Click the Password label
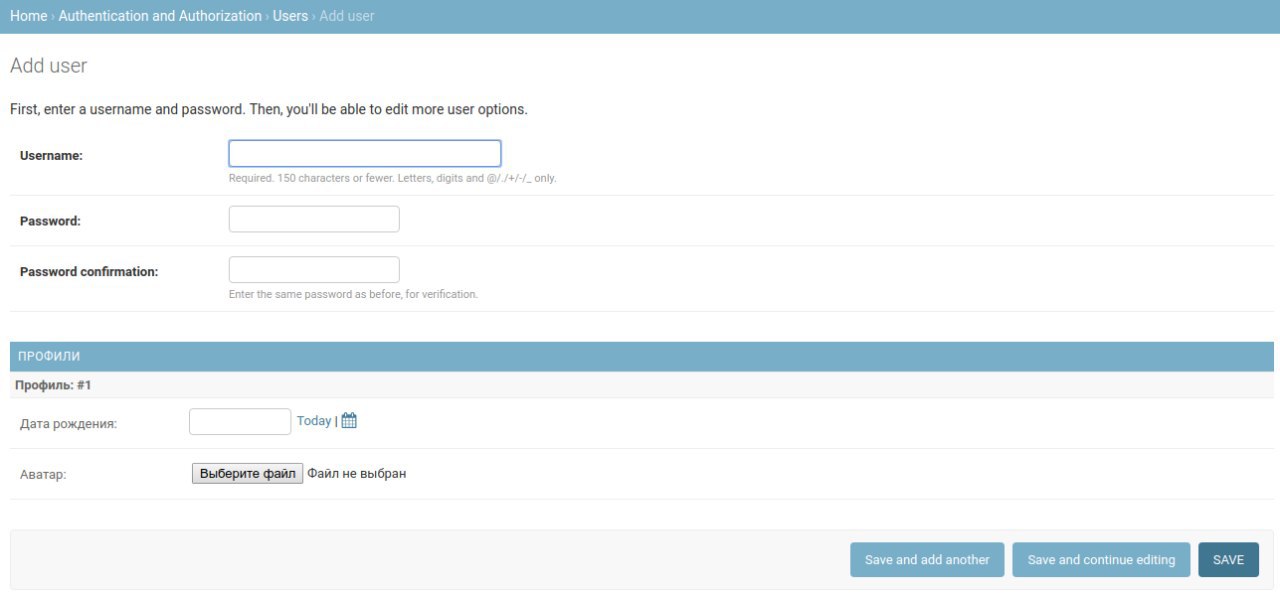 [50, 221]
